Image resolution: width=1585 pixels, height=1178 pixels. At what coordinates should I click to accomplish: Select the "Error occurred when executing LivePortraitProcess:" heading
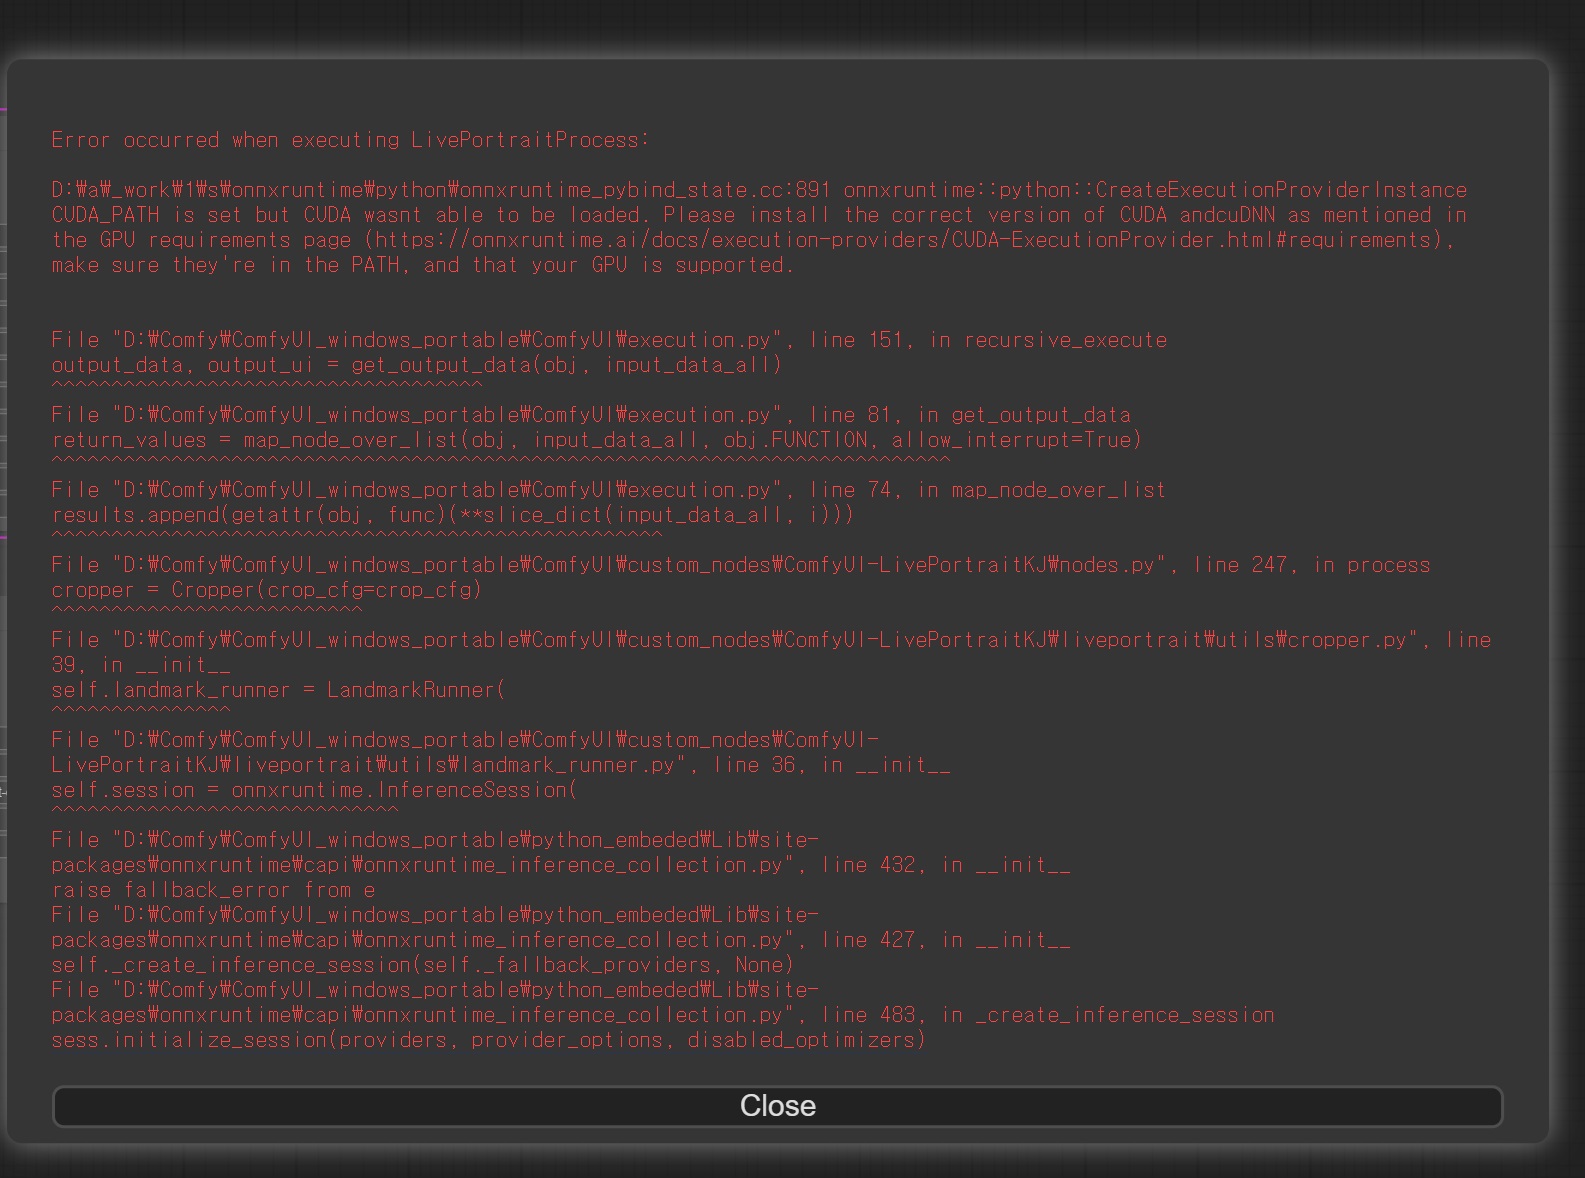(x=350, y=140)
